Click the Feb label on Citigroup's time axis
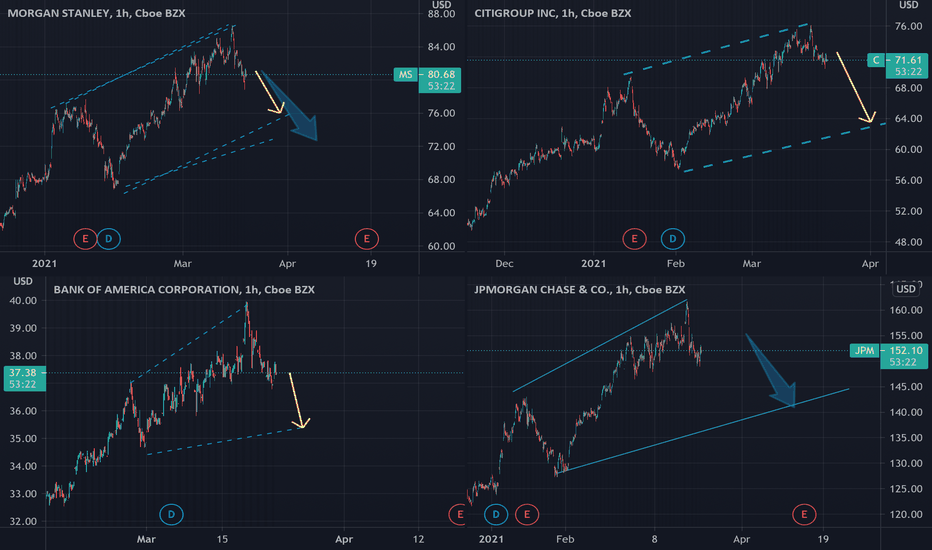Viewport: 932px width, 550px height. (x=676, y=263)
